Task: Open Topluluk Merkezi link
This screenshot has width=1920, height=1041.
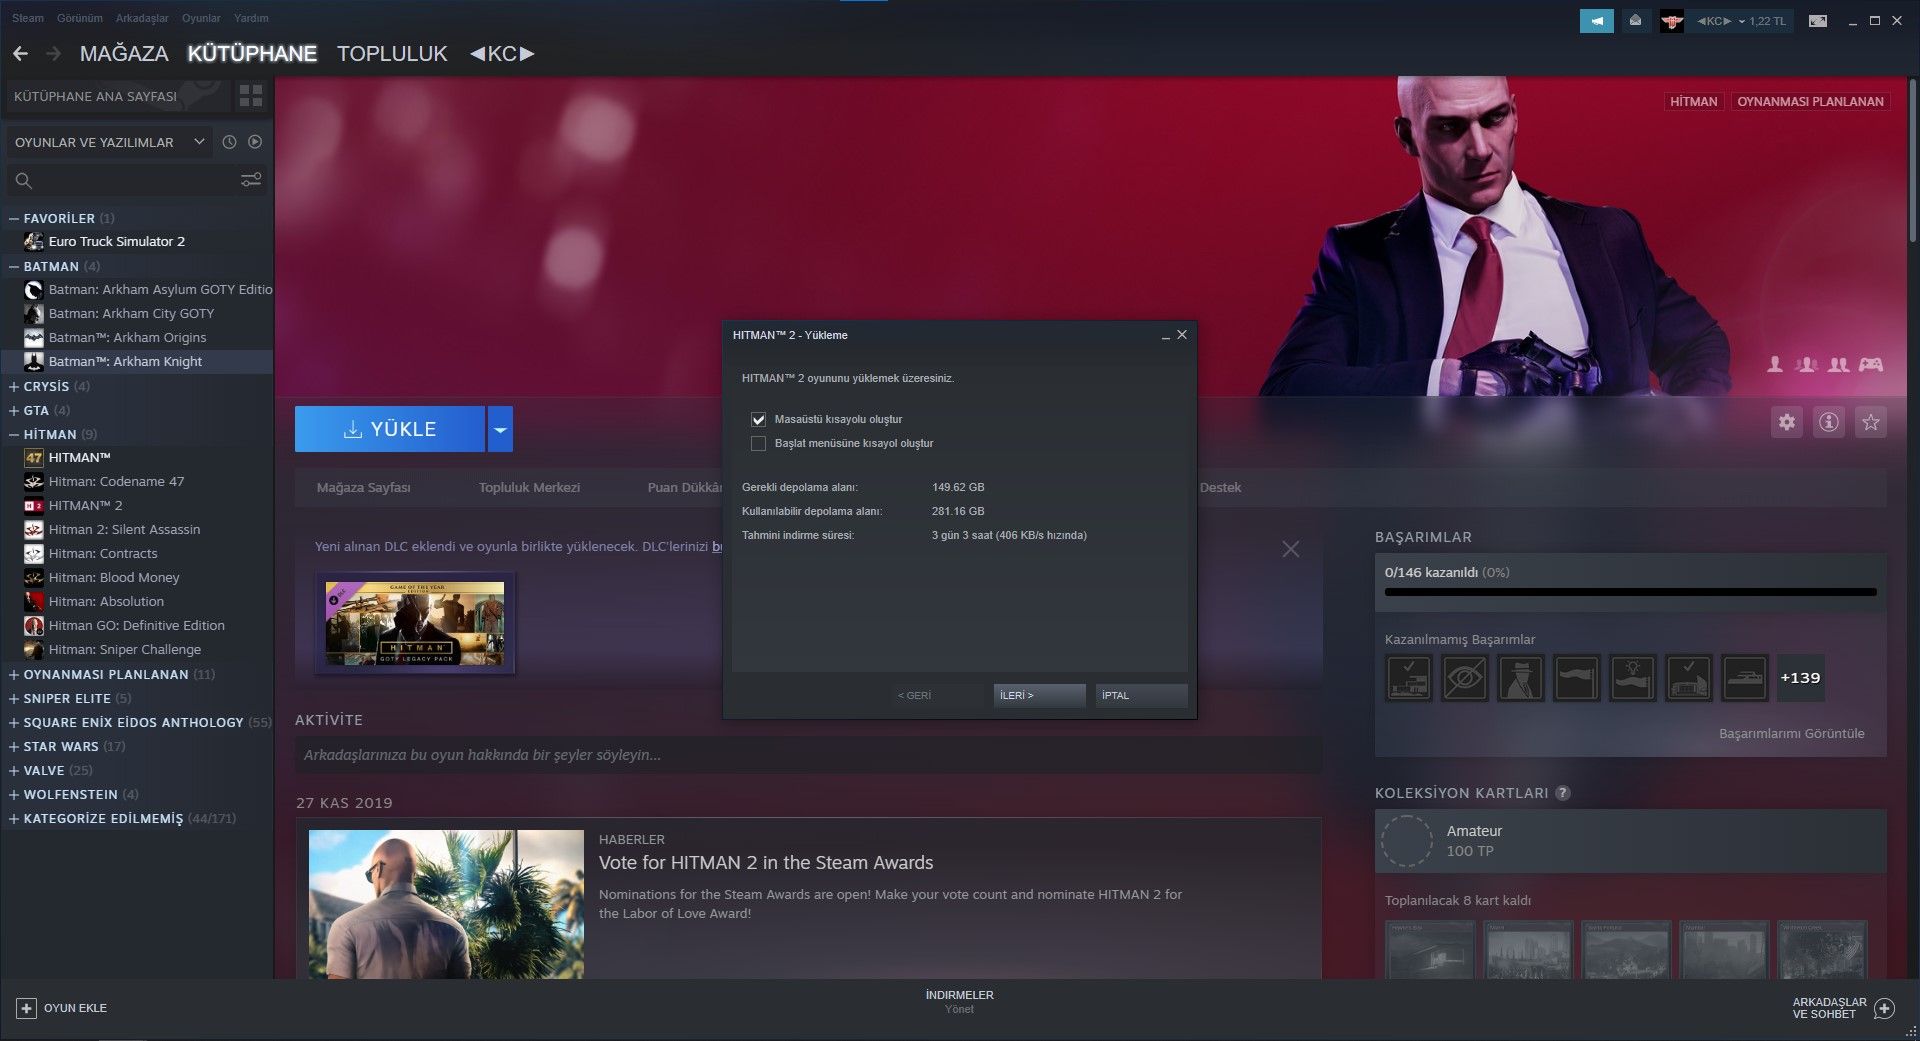Action: [529, 488]
